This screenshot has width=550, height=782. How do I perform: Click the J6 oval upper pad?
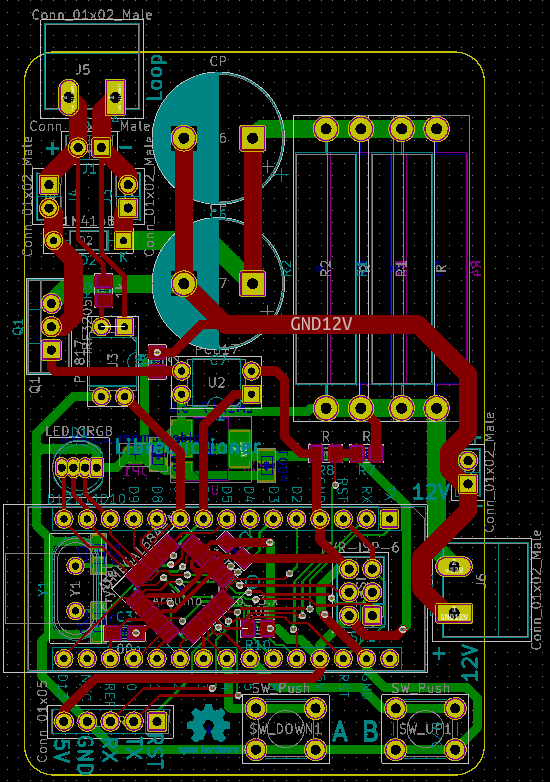[x=453, y=567]
